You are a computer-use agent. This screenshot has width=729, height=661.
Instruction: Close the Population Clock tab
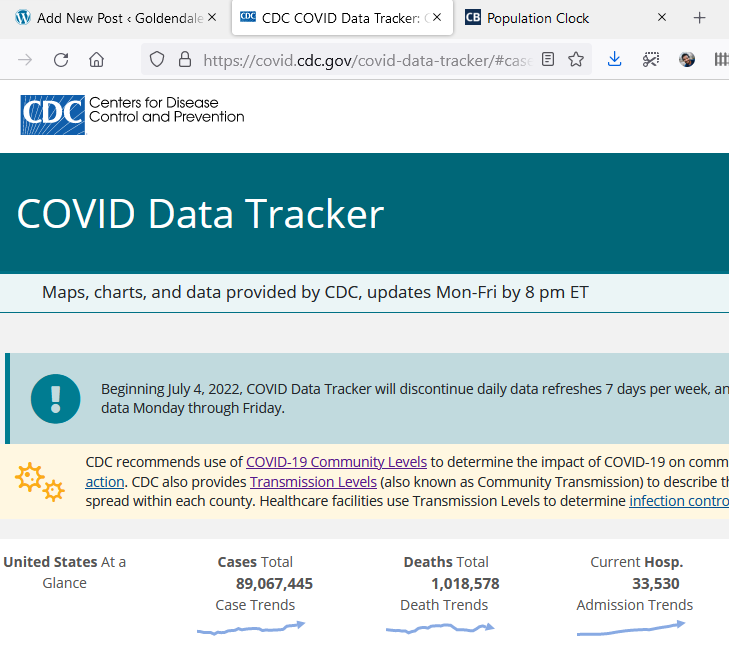662,18
